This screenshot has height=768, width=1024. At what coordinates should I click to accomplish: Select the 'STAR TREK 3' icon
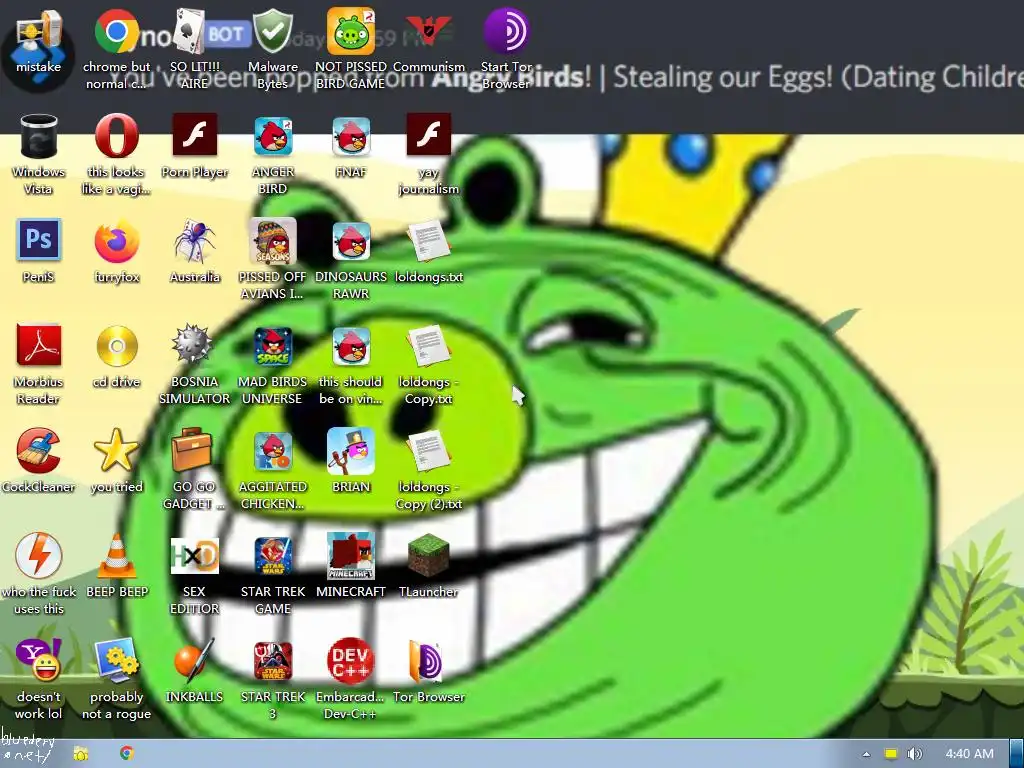272,661
